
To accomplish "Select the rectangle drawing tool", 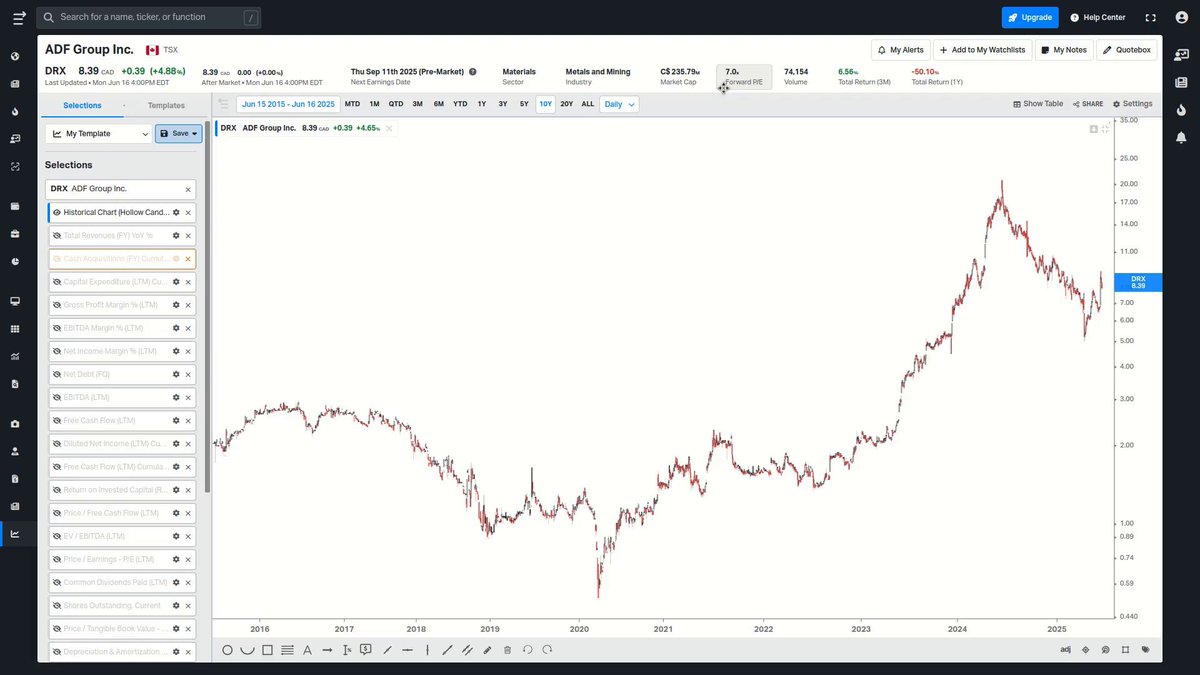I will point(267,650).
